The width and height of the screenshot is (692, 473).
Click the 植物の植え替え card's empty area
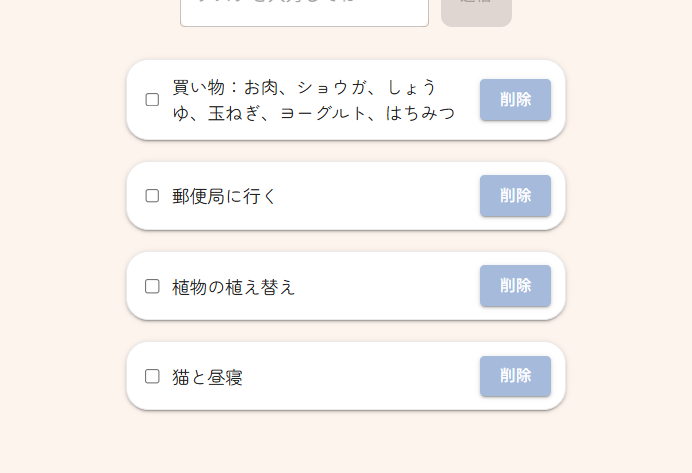(x=390, y=287)
